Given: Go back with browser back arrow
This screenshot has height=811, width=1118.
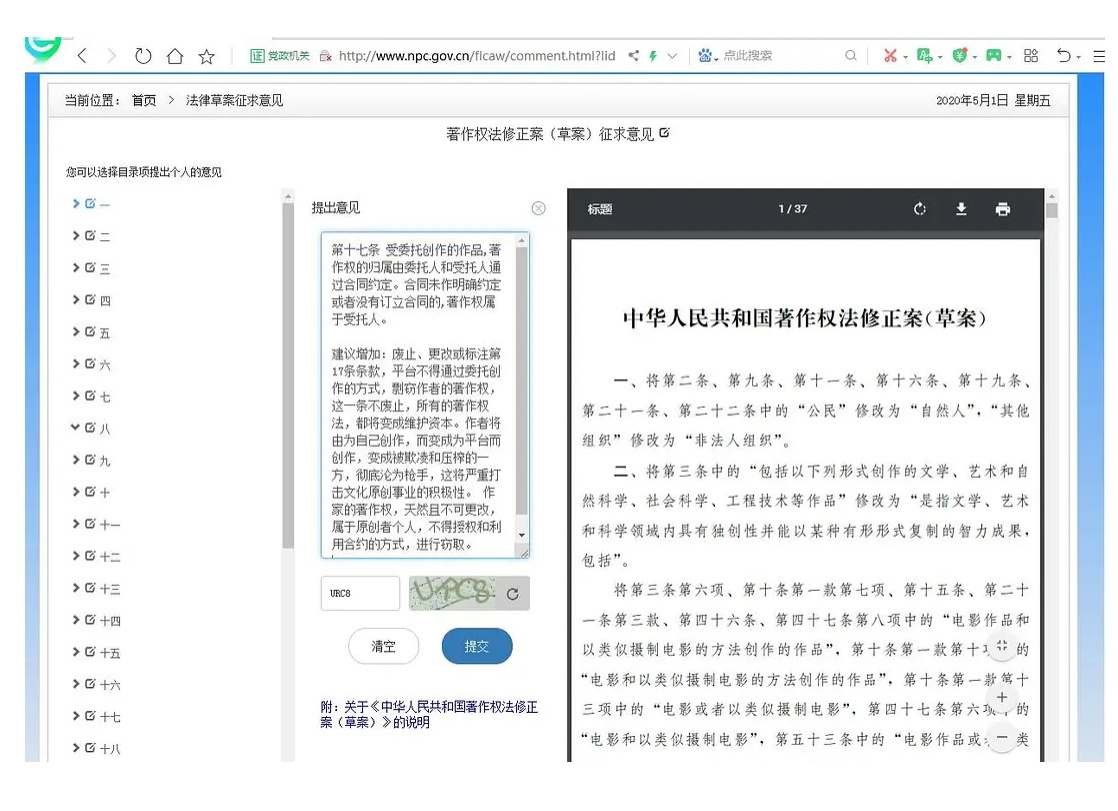Looking at the screenshot, I should [82, 56].
